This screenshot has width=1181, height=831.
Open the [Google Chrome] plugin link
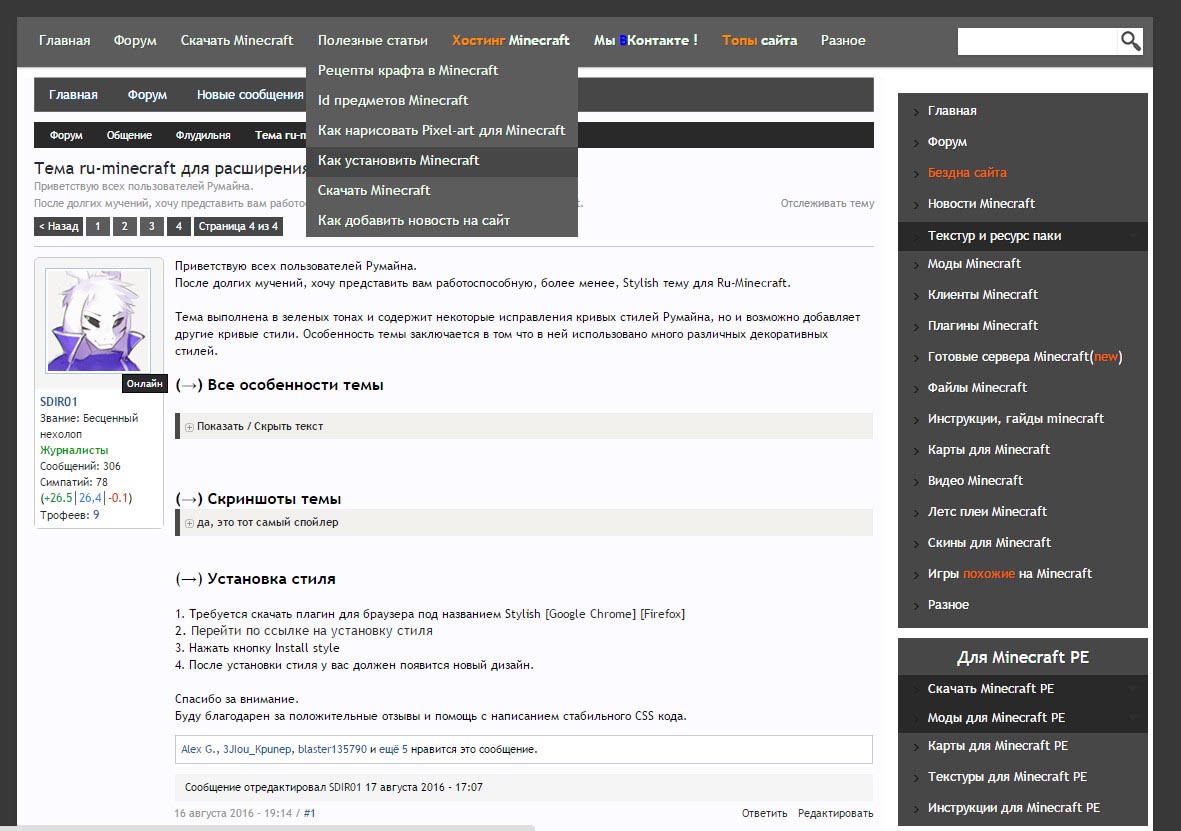pyautogui.click(x=590, y=614)
